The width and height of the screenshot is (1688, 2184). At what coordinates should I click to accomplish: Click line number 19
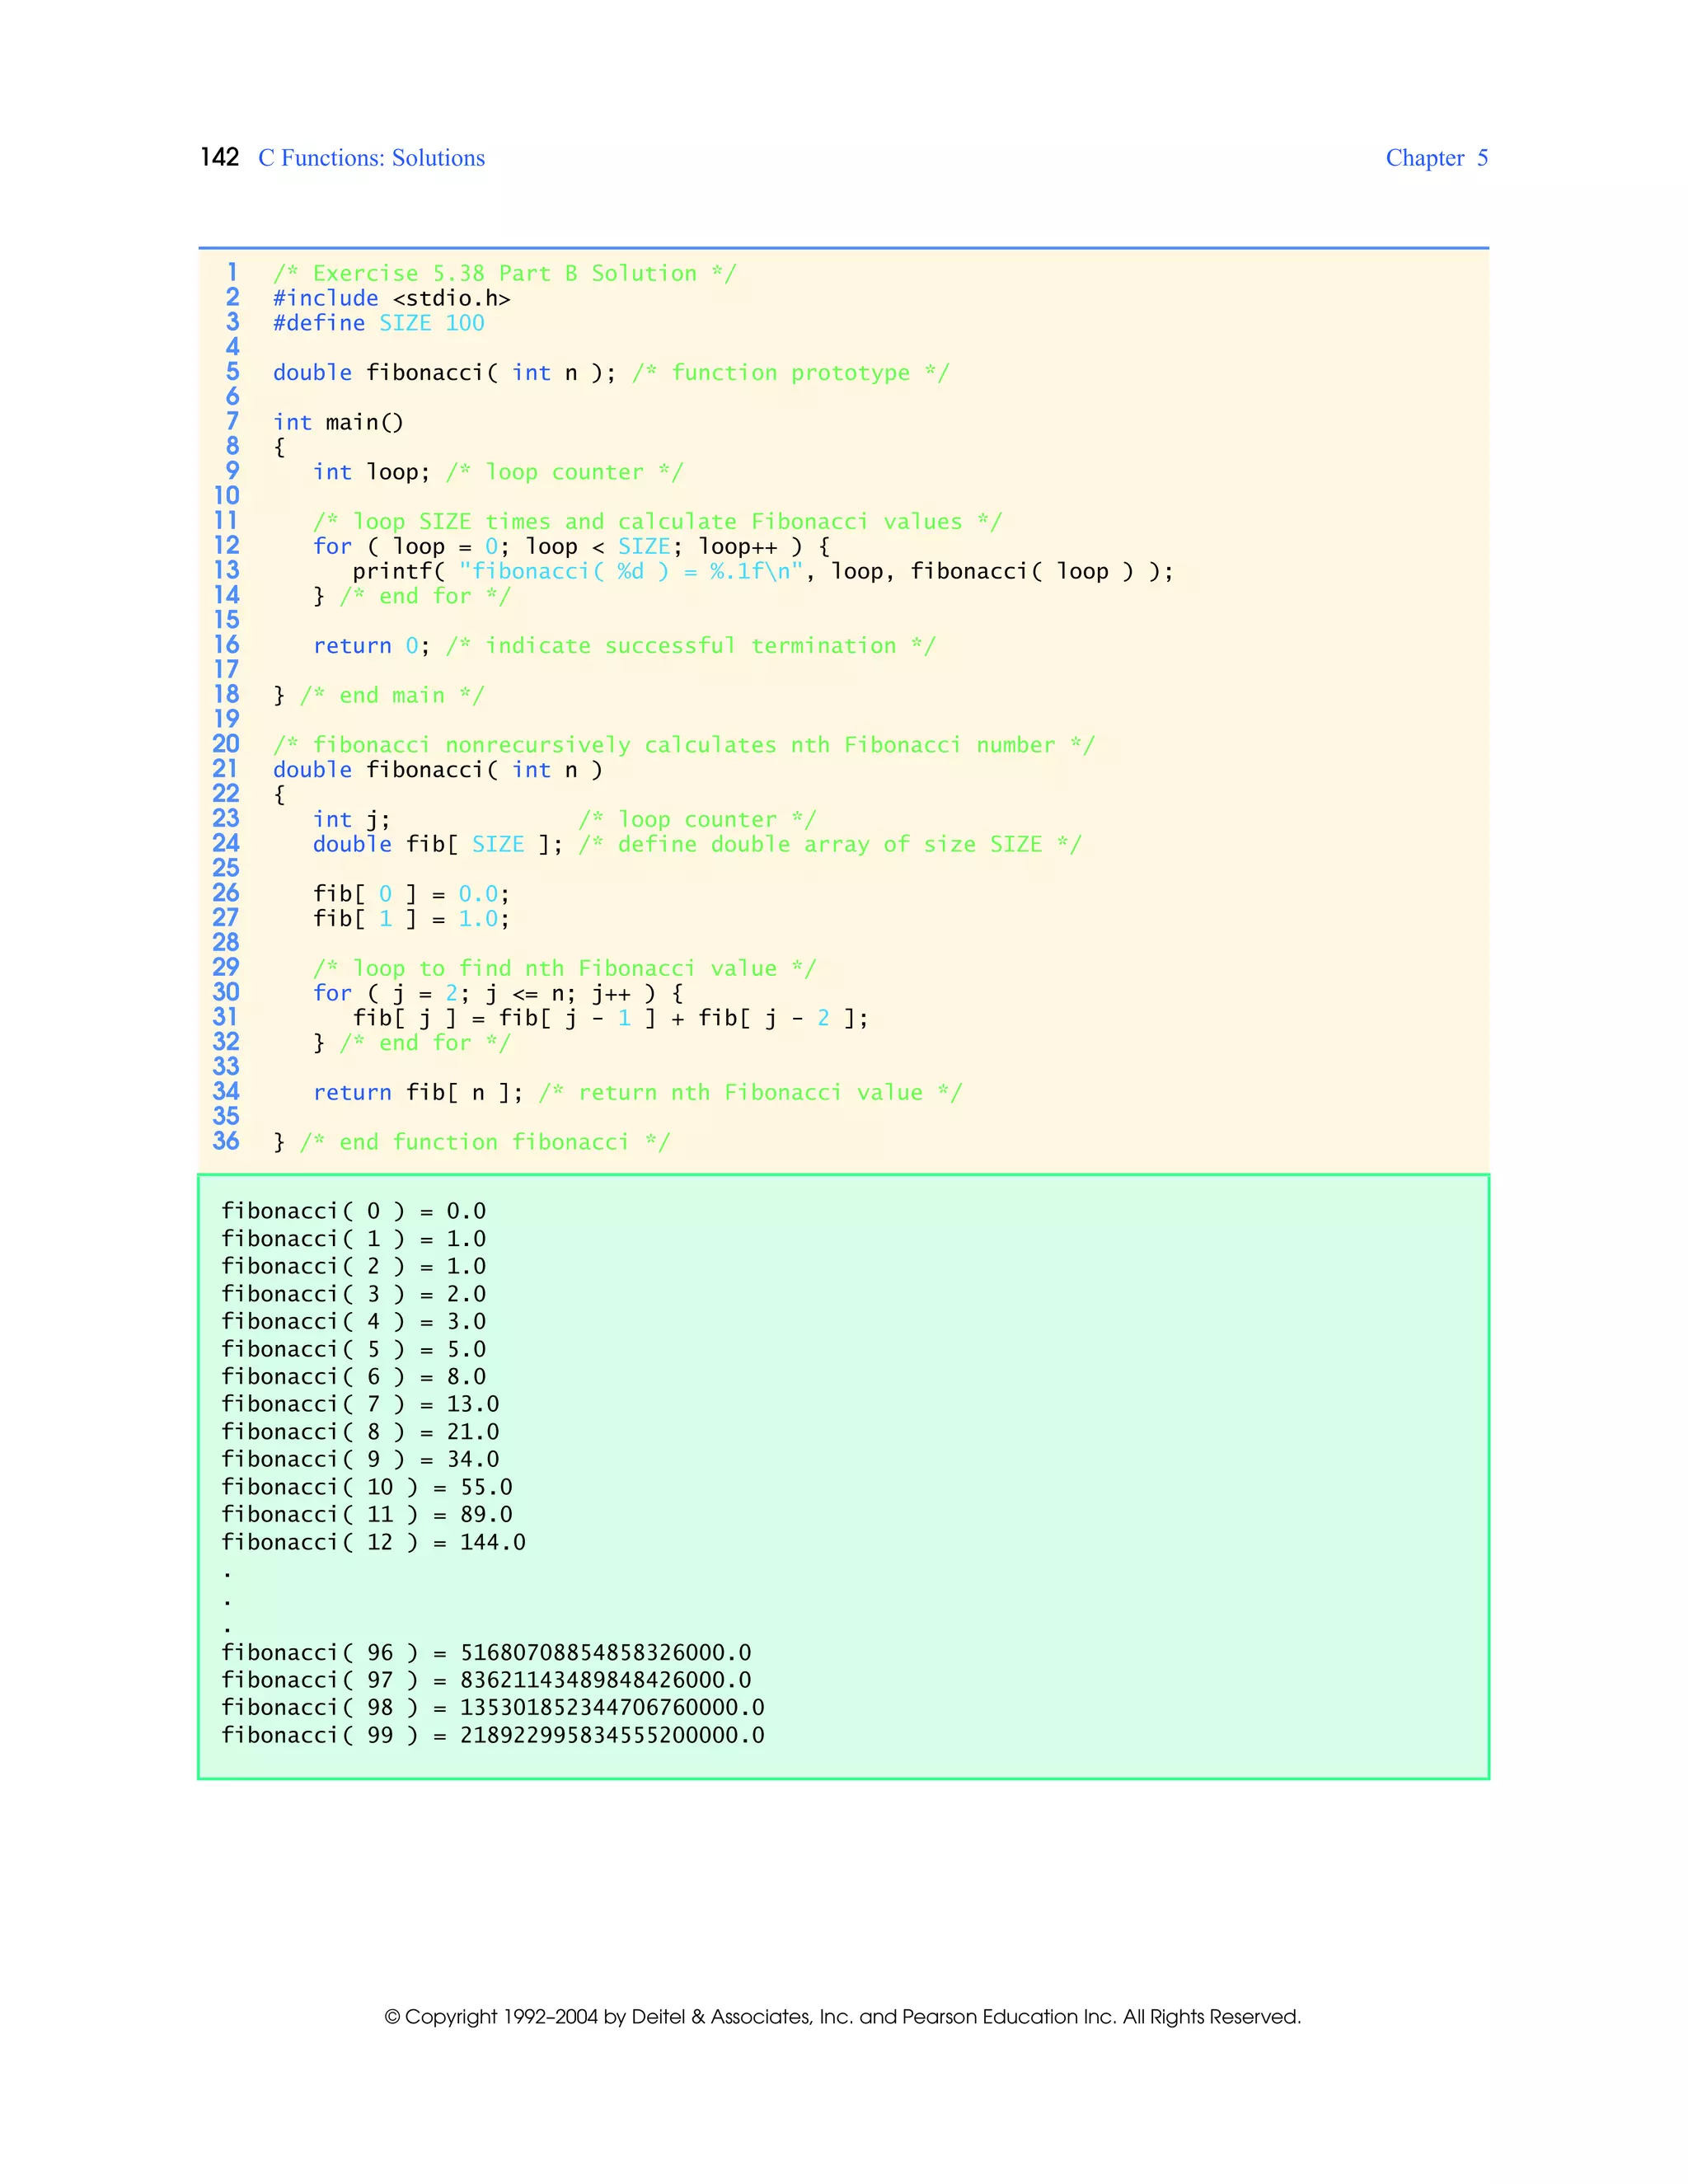tap(226, 719)
